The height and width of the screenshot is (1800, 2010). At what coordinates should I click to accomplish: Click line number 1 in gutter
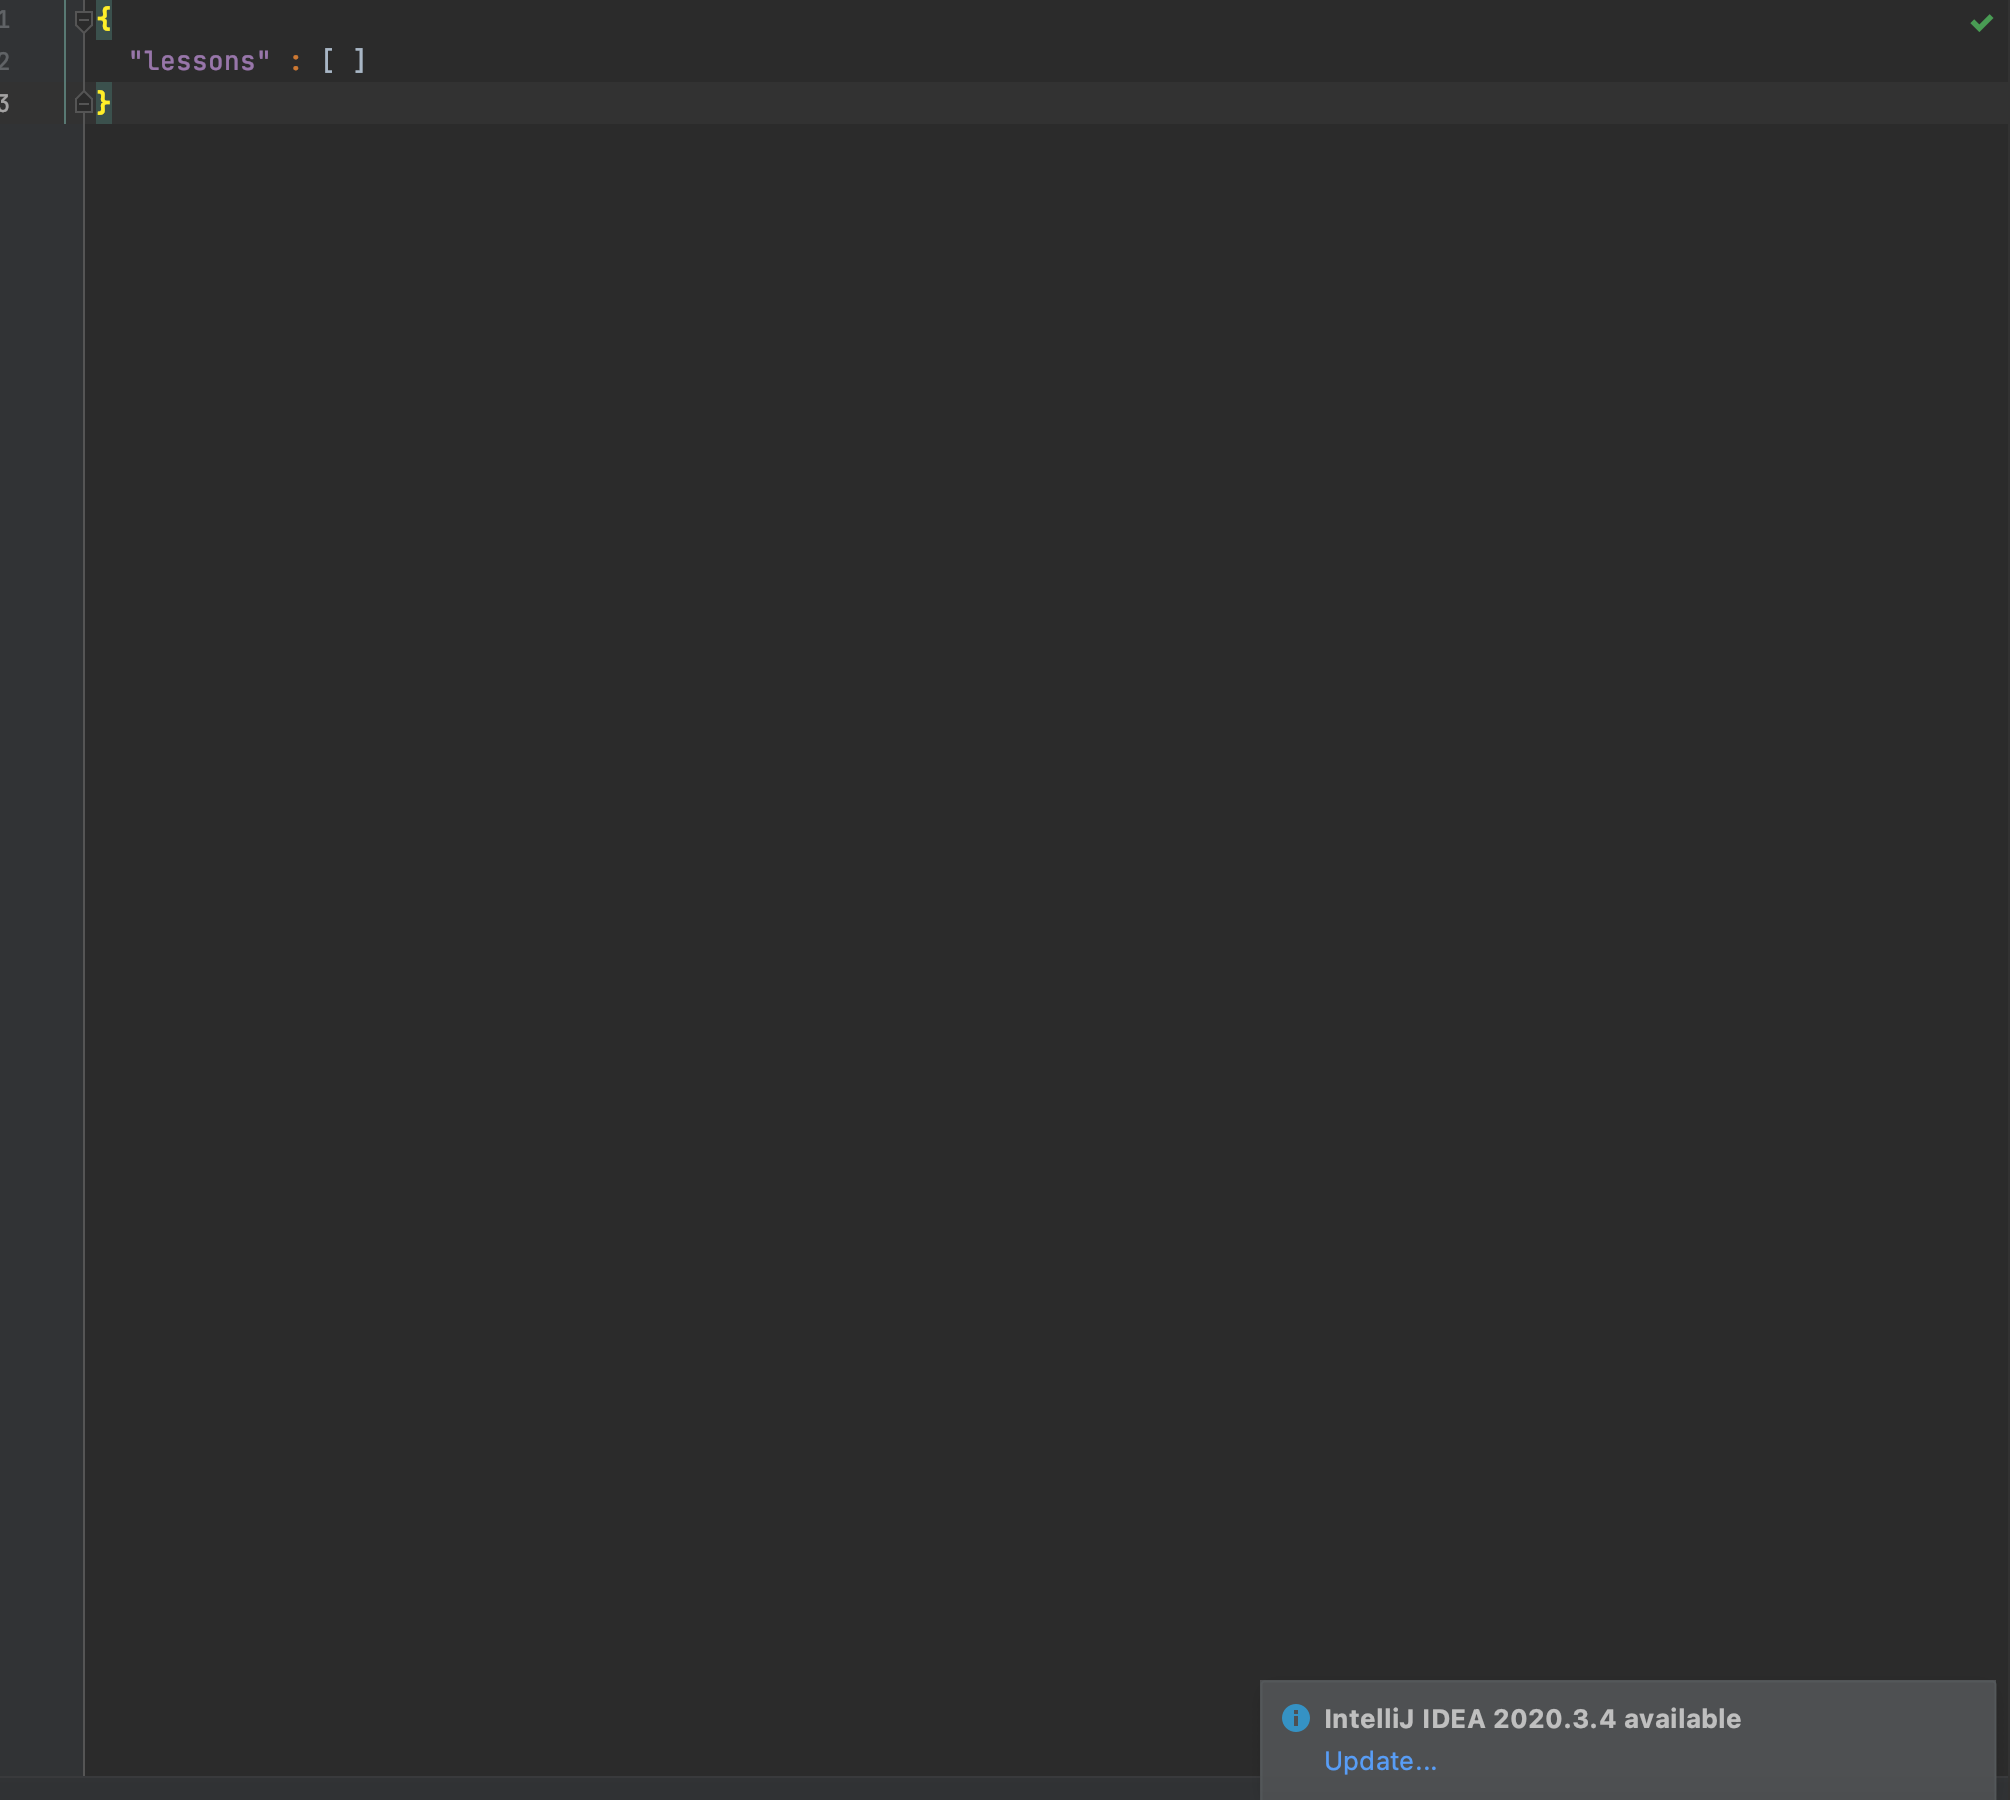5,19
